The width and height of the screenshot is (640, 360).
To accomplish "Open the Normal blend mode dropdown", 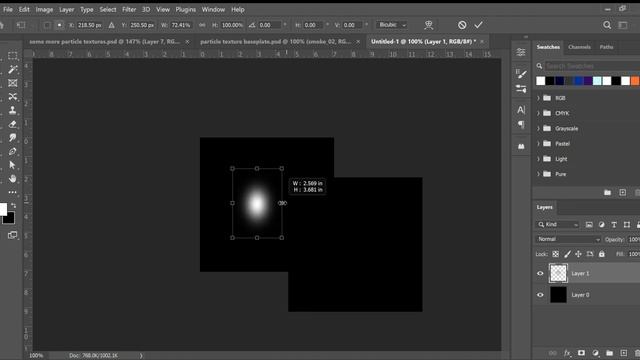I will (x=568, y=239).
